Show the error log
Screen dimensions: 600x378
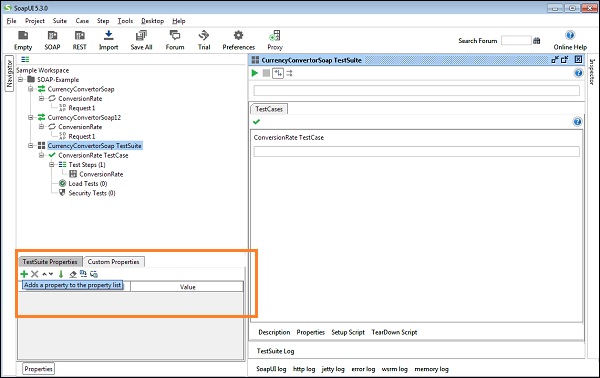point(363,369)
